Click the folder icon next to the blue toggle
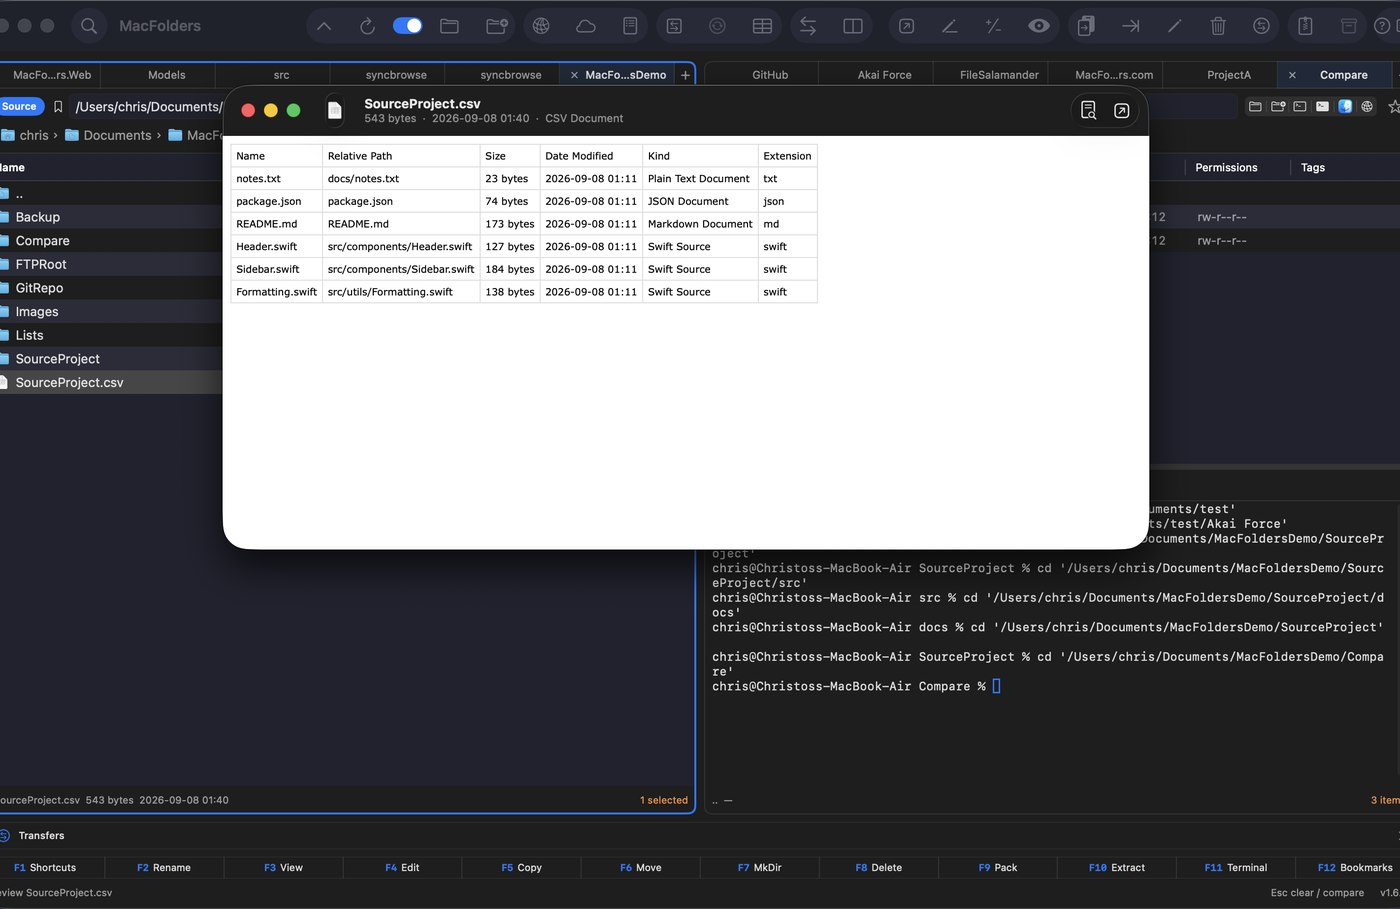 coord(450,26)
